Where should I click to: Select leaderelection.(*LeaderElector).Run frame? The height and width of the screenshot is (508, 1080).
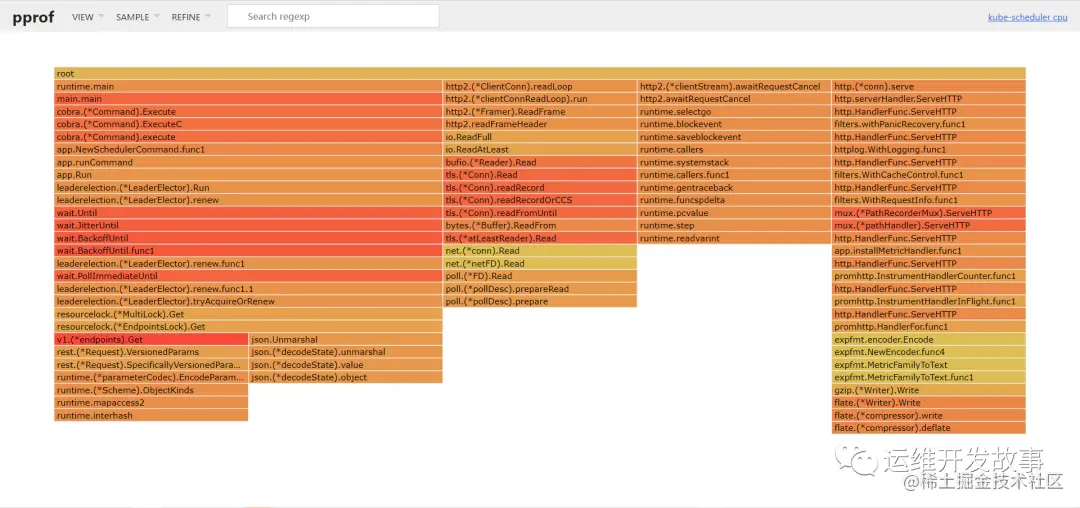(248, 188)
